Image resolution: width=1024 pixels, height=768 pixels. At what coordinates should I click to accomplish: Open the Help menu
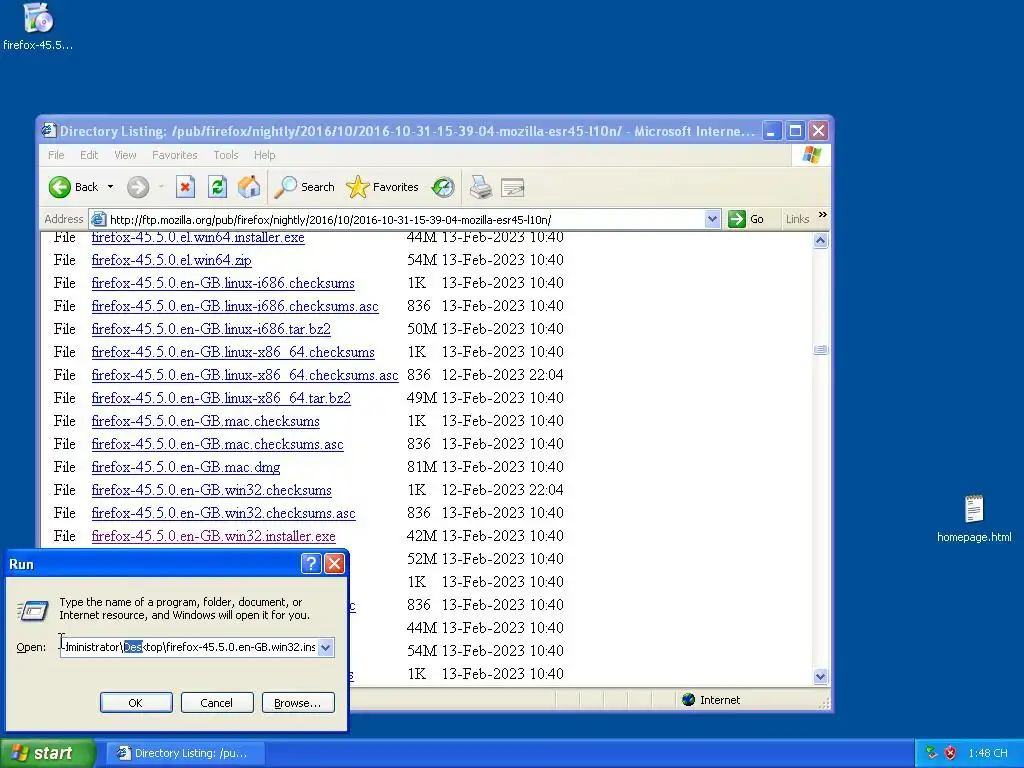[x=264, y=155]
